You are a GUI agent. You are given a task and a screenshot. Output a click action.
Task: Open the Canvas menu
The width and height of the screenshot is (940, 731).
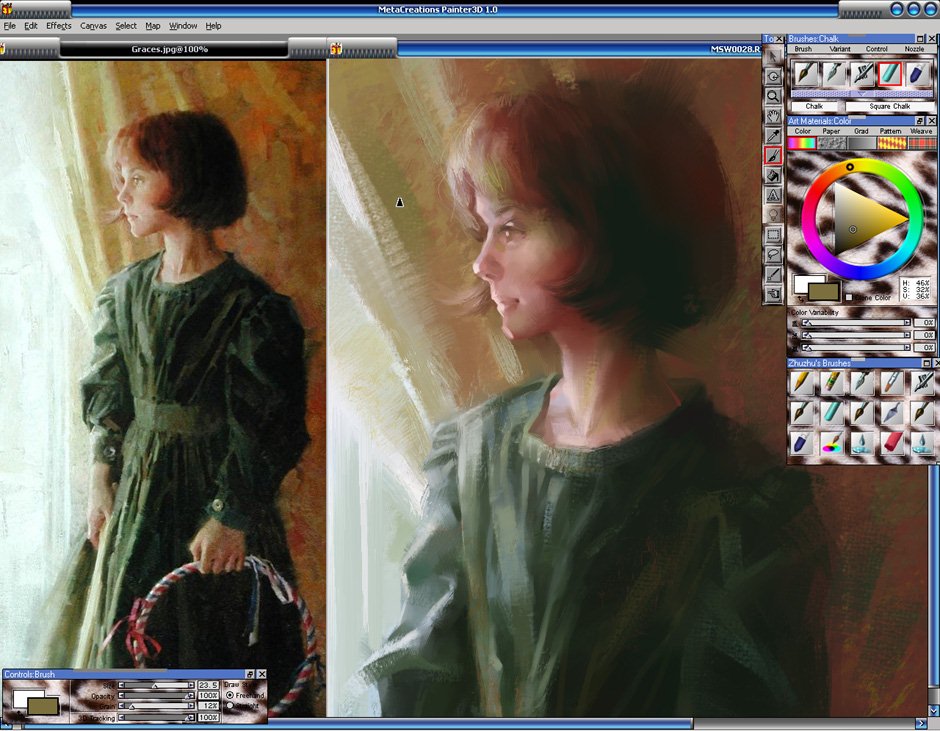93,26
